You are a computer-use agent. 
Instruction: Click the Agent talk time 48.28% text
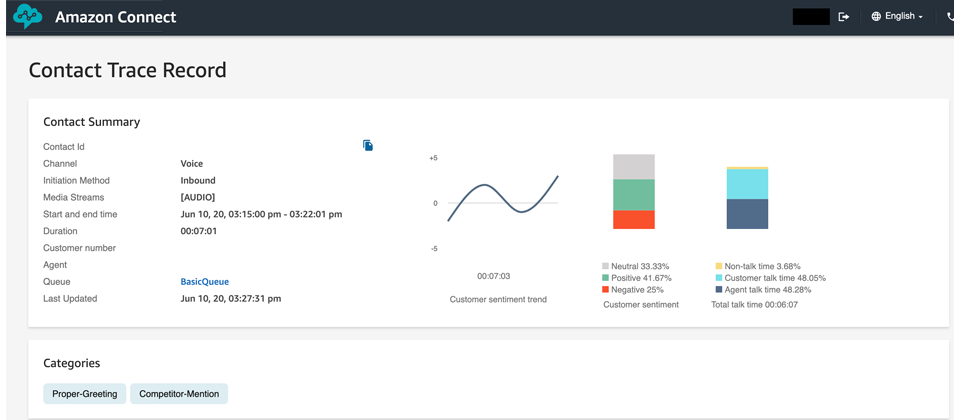(x=768, y=290)
